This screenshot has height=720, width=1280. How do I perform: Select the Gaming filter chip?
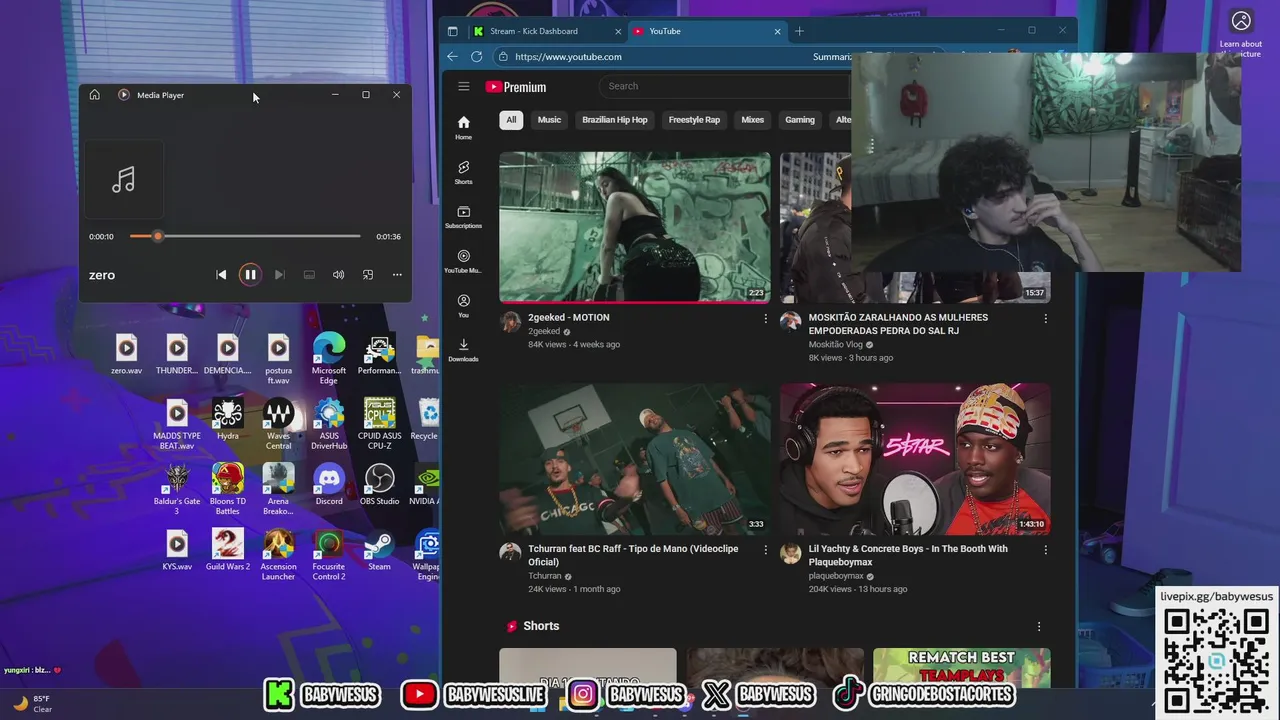click(x=800, y=120)
